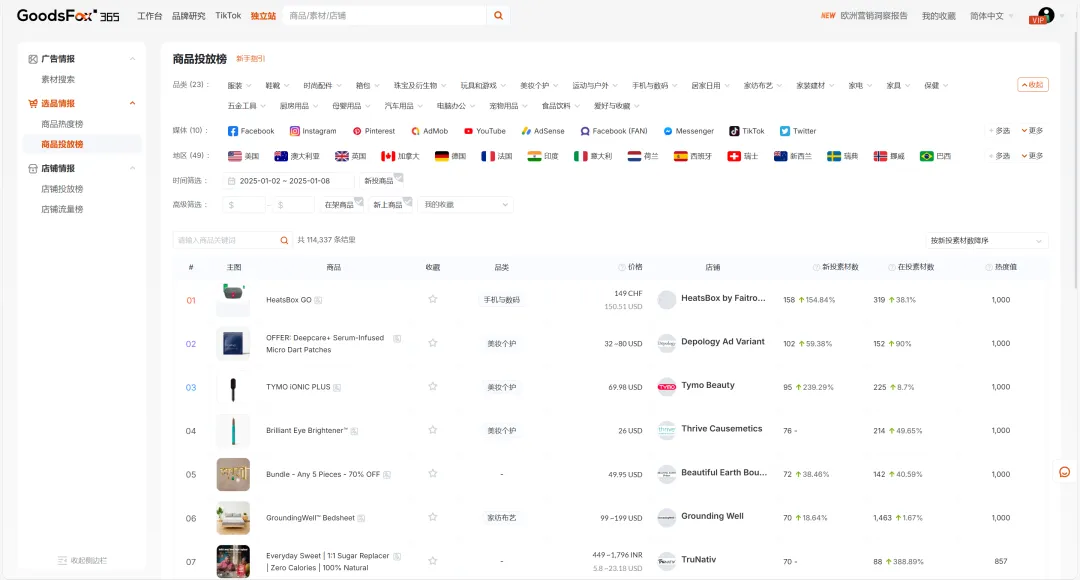Open the VIP user avatar menu

[1041, 16]
